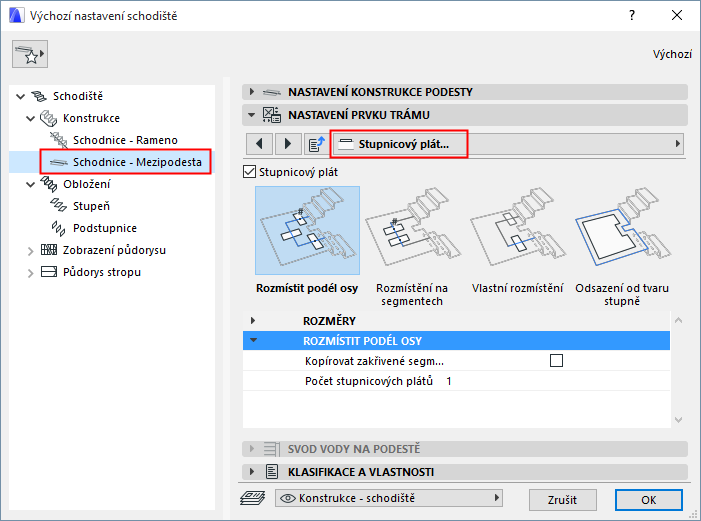
Task: Collapse the Rozmístit podél osy section
Action: tap(253, 340)
